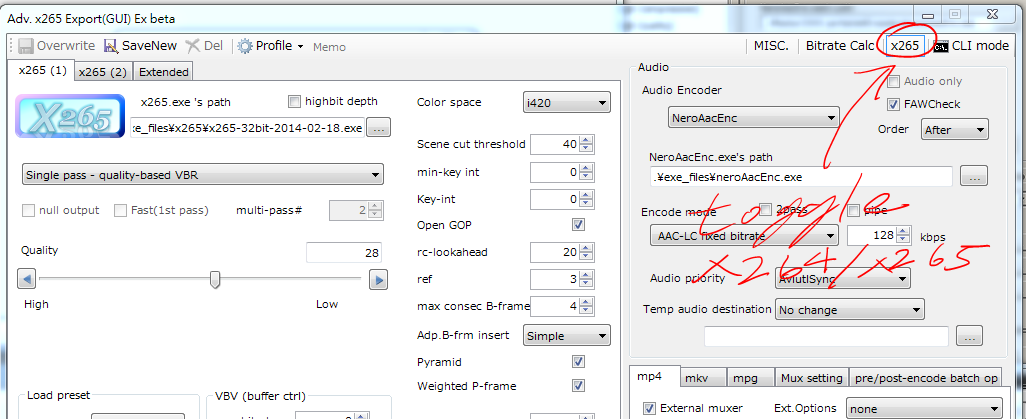Delete profile with Del button
This screenshot has height=419, width=1026.
pyautogui.click(x=204, y=46)
